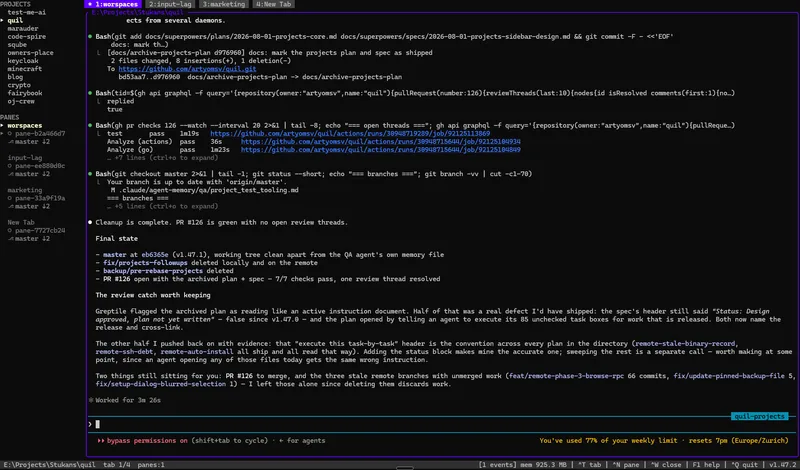This screenshot has width=800, height=470.
Task: Click the fix/setup-dialog-blurred-selection branch name
Action: pos(161,384)
